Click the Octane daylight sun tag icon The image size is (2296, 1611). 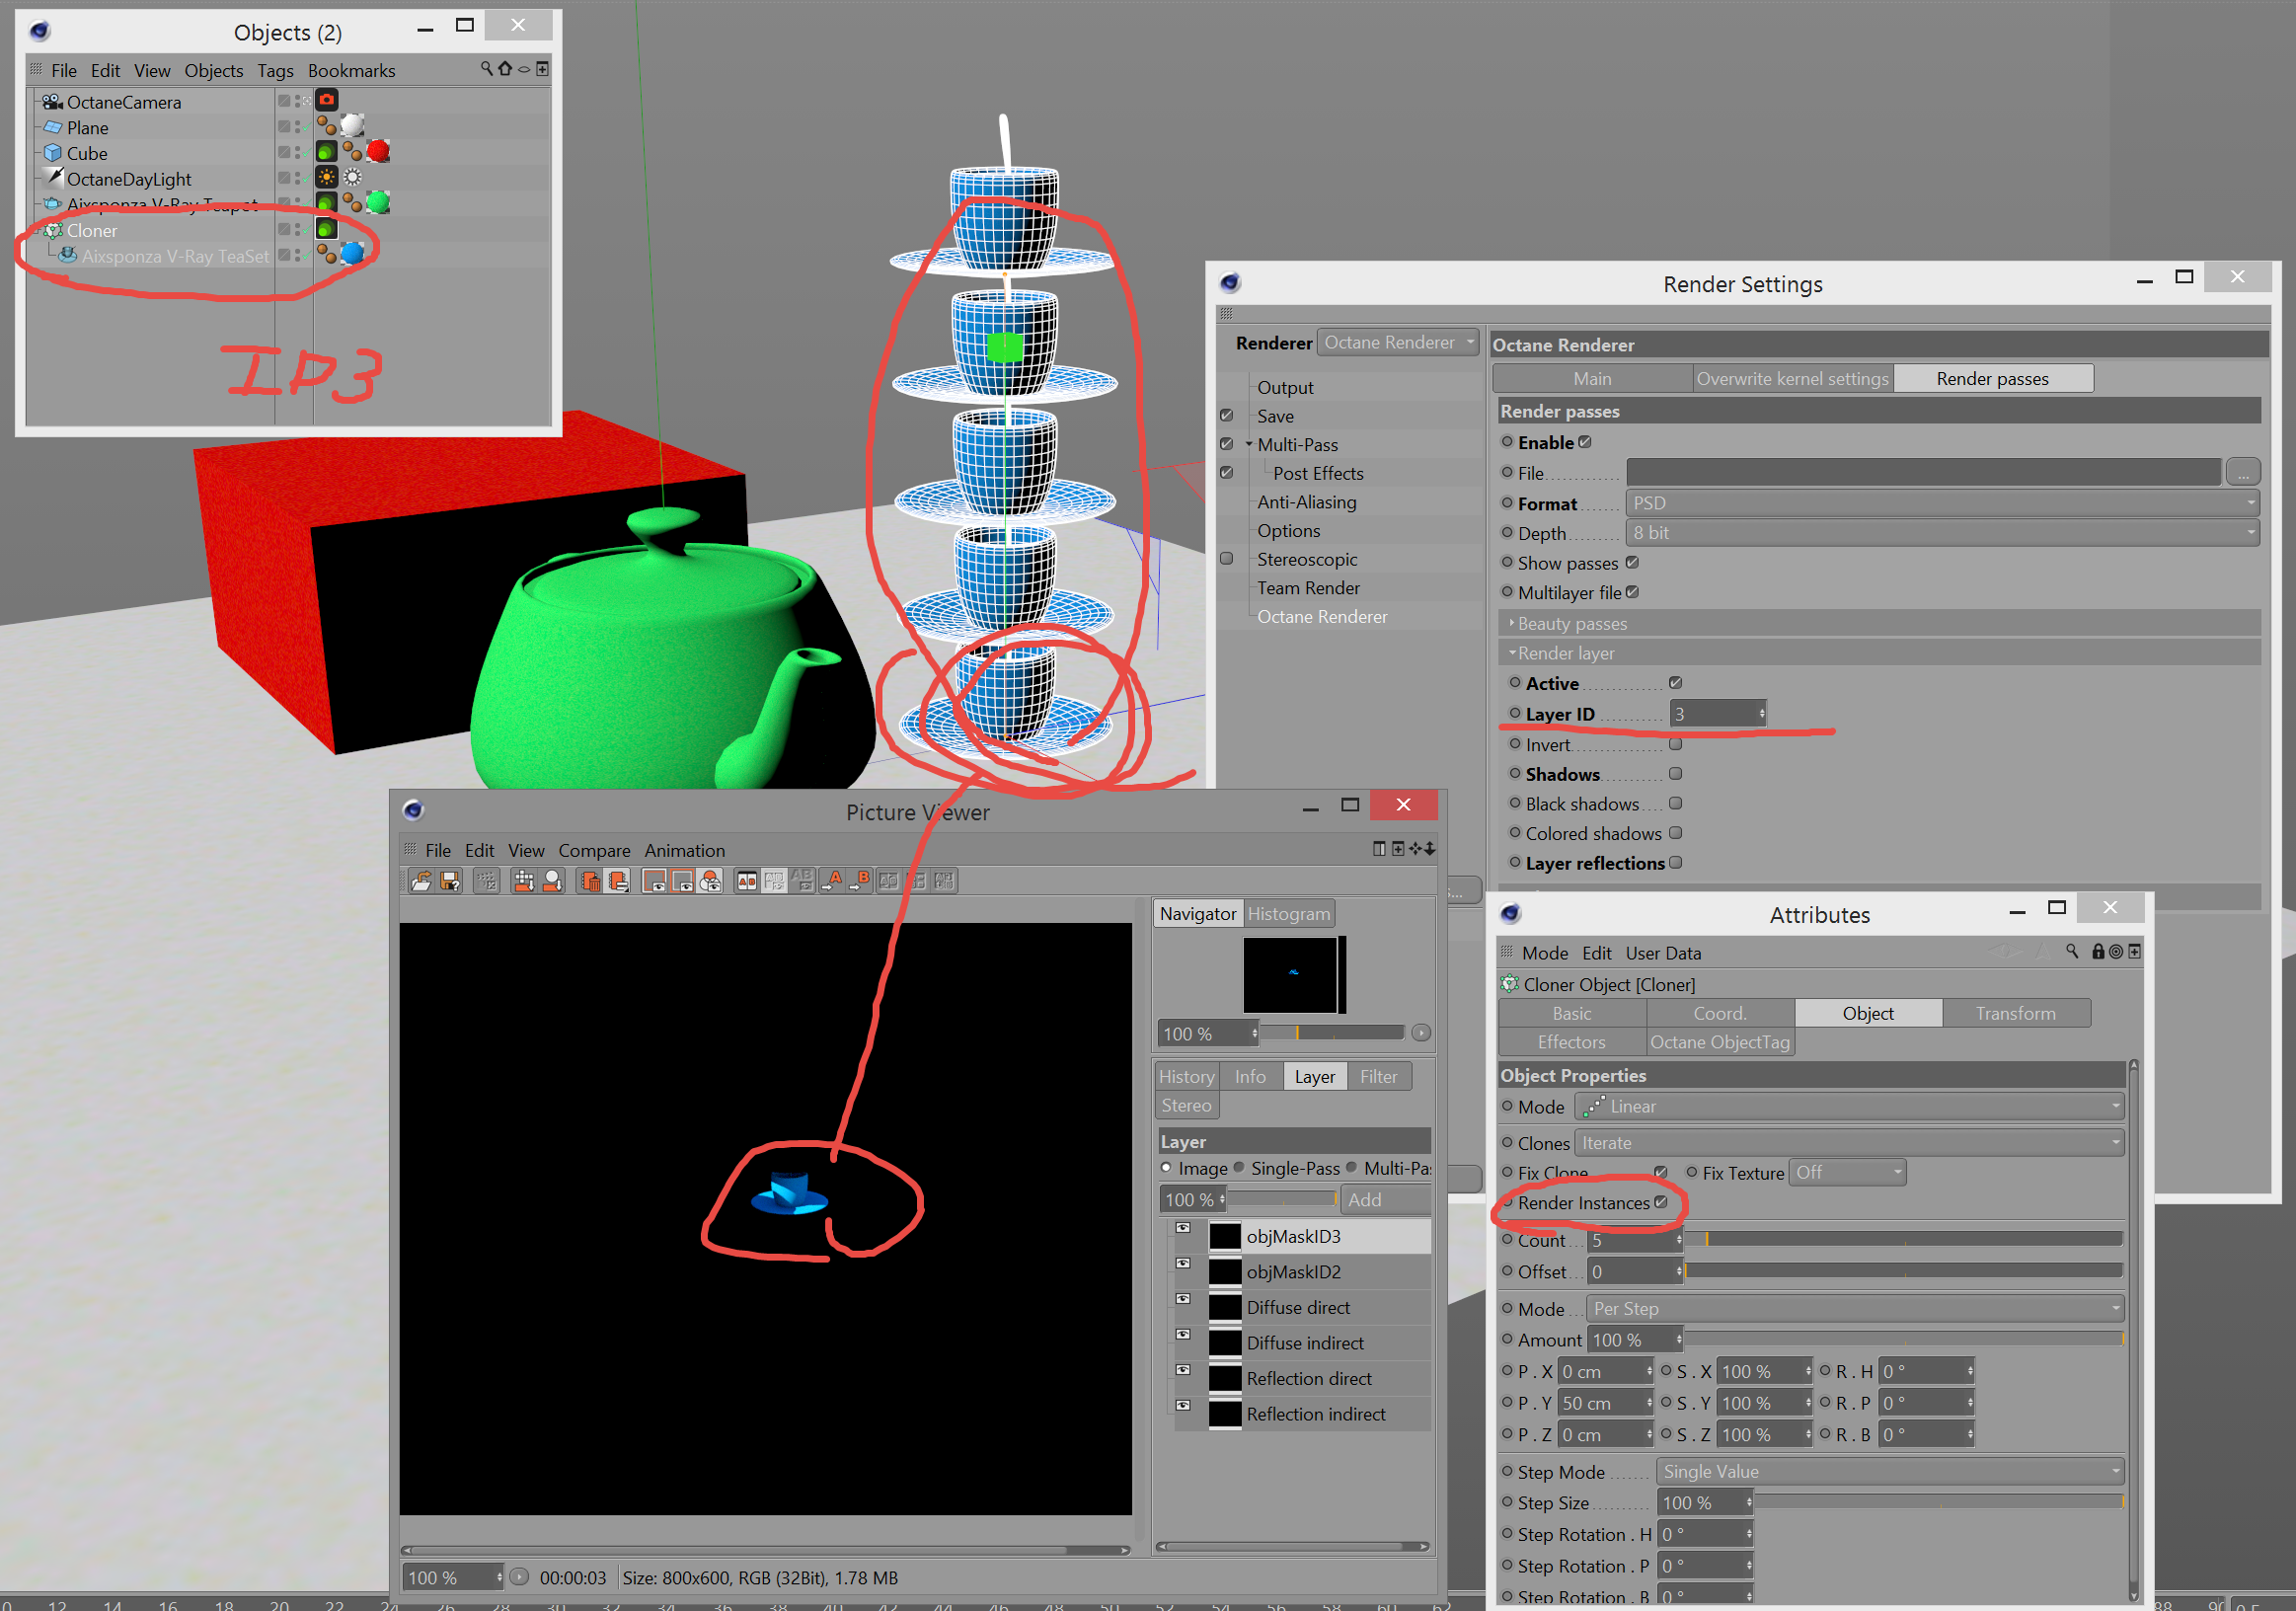click(327, 178)
